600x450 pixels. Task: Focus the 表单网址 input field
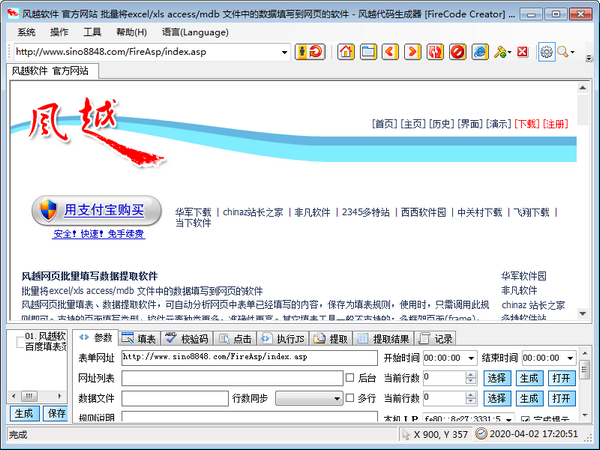[249, 358]
